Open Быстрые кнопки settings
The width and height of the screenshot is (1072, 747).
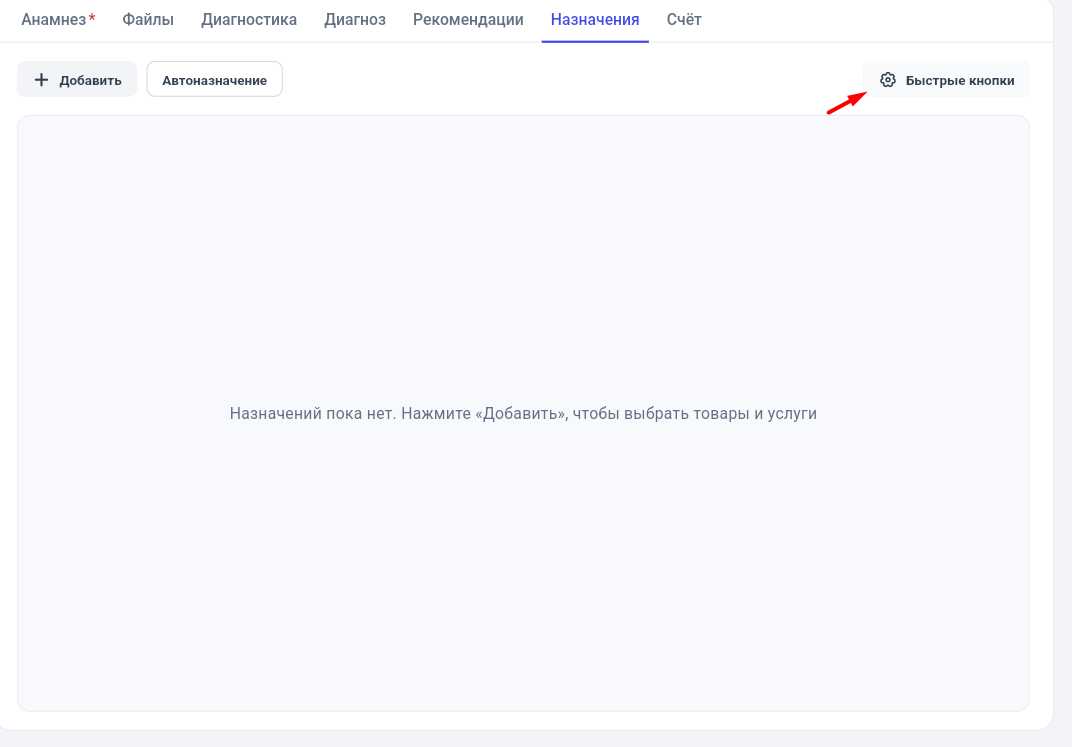(x=946, y=79)
